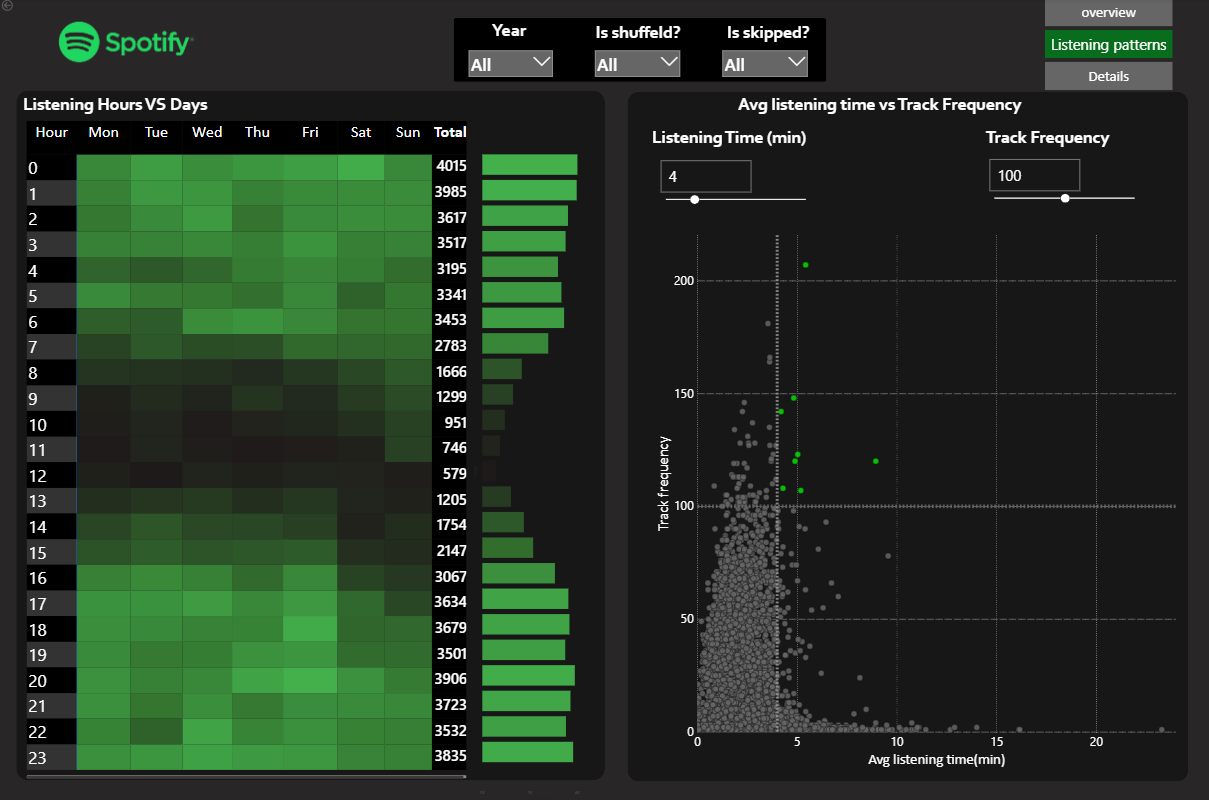Viewport: 1209px width, 800px height.
Task: Select the heatmap cell for Monday hour 5
Action: point(103,295)
